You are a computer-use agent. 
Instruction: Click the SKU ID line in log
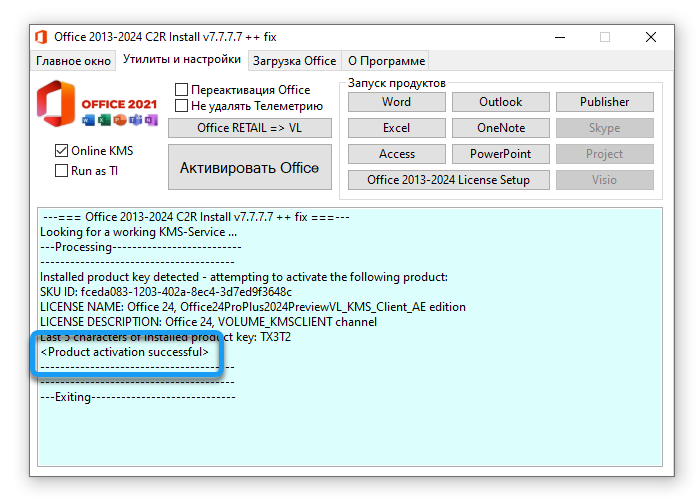tap(166, 292)
